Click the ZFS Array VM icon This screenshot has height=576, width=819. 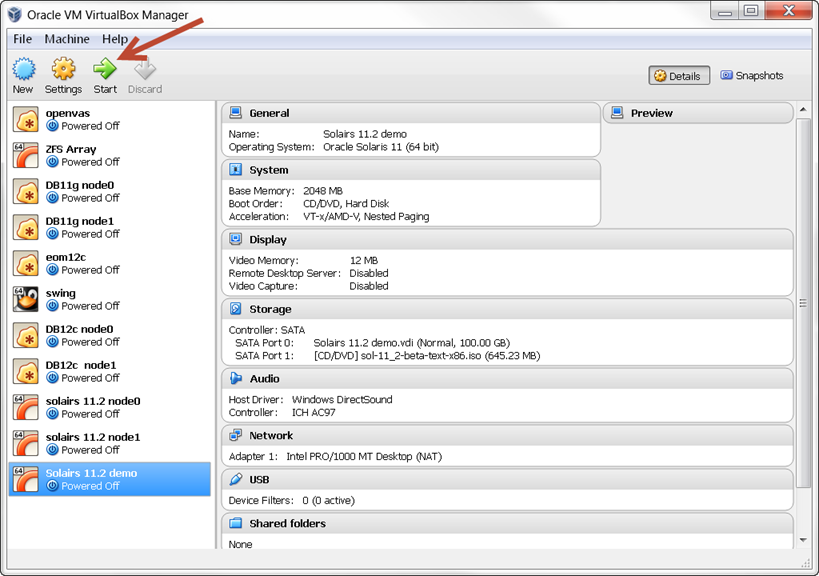click(26, 156)
